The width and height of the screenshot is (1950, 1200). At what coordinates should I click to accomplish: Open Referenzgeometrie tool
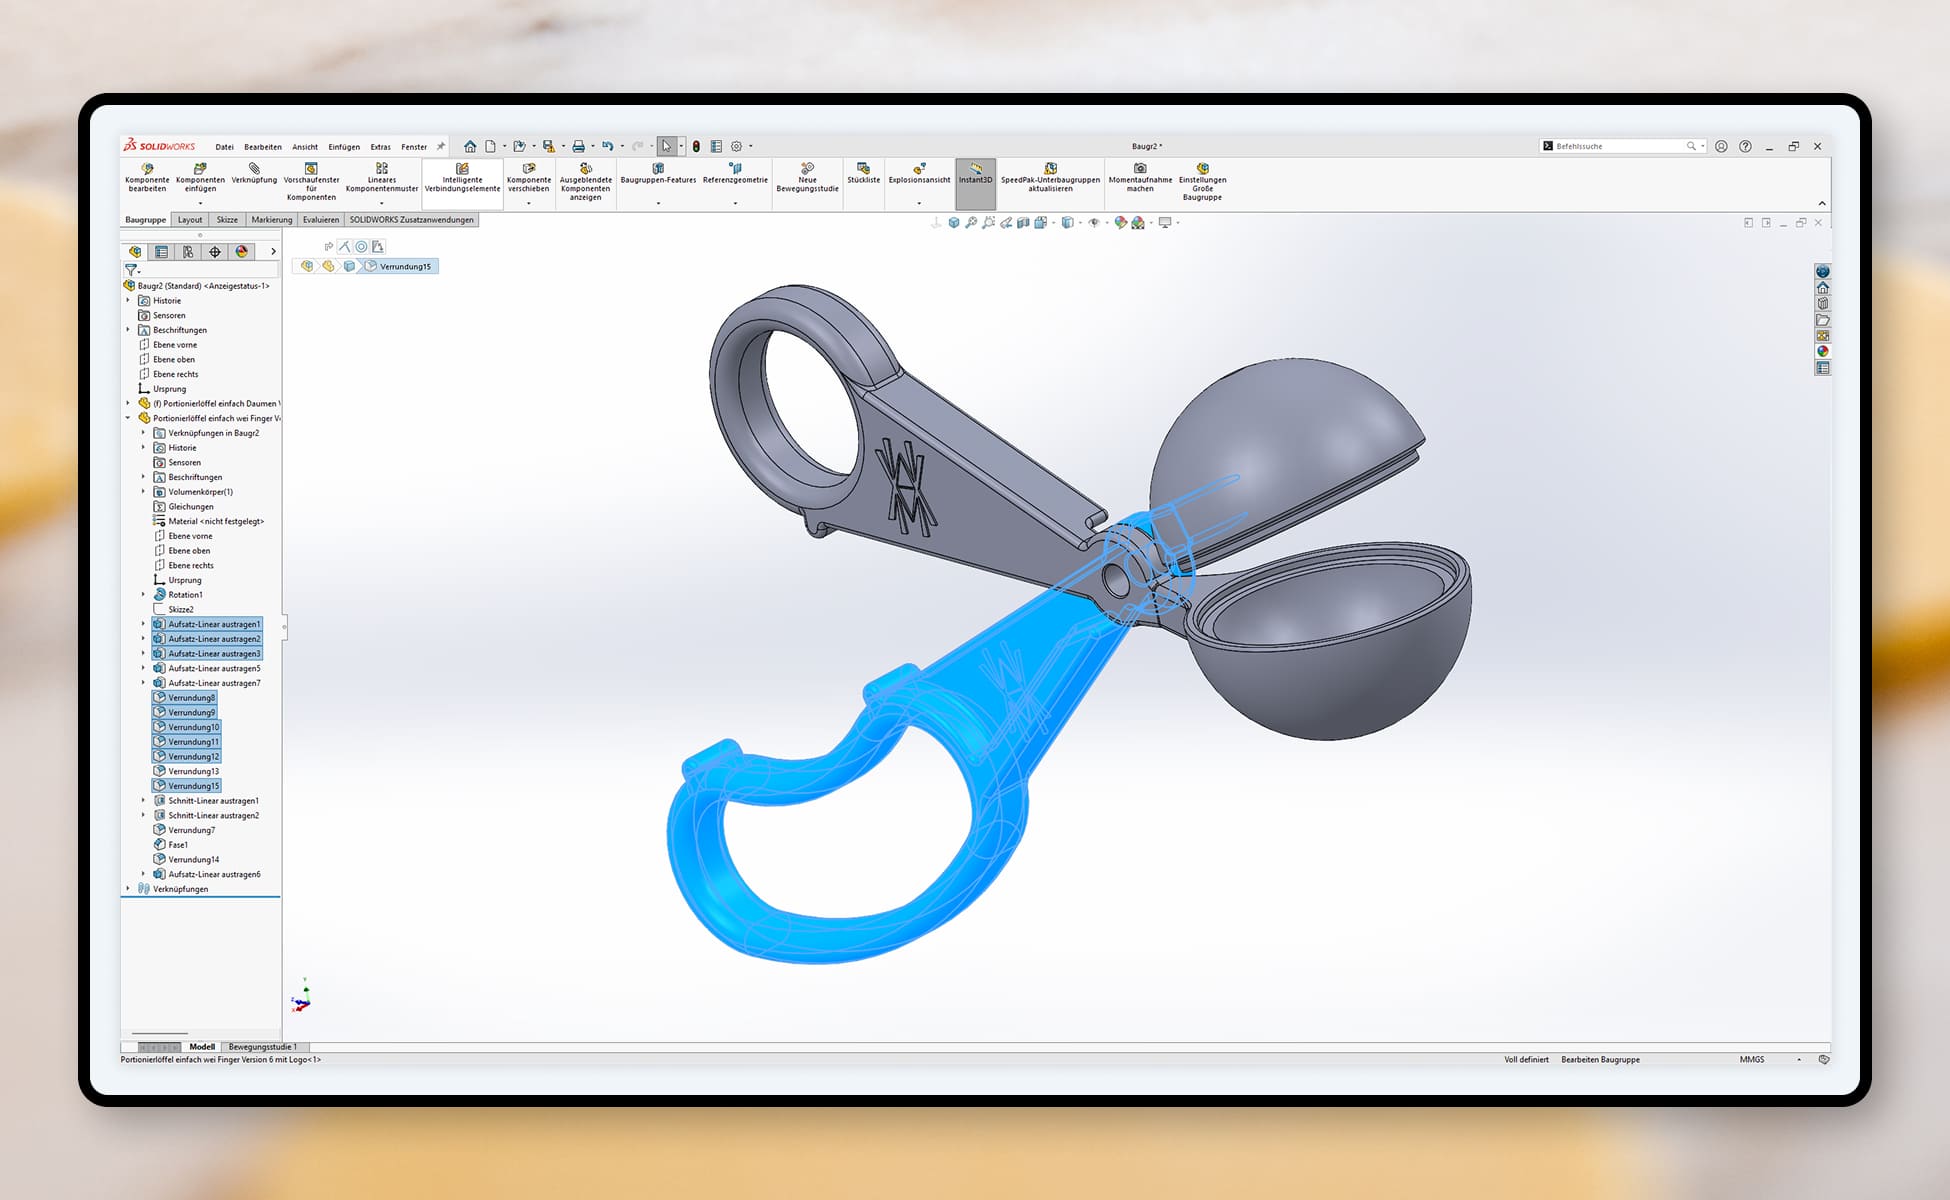pos(735,174)
